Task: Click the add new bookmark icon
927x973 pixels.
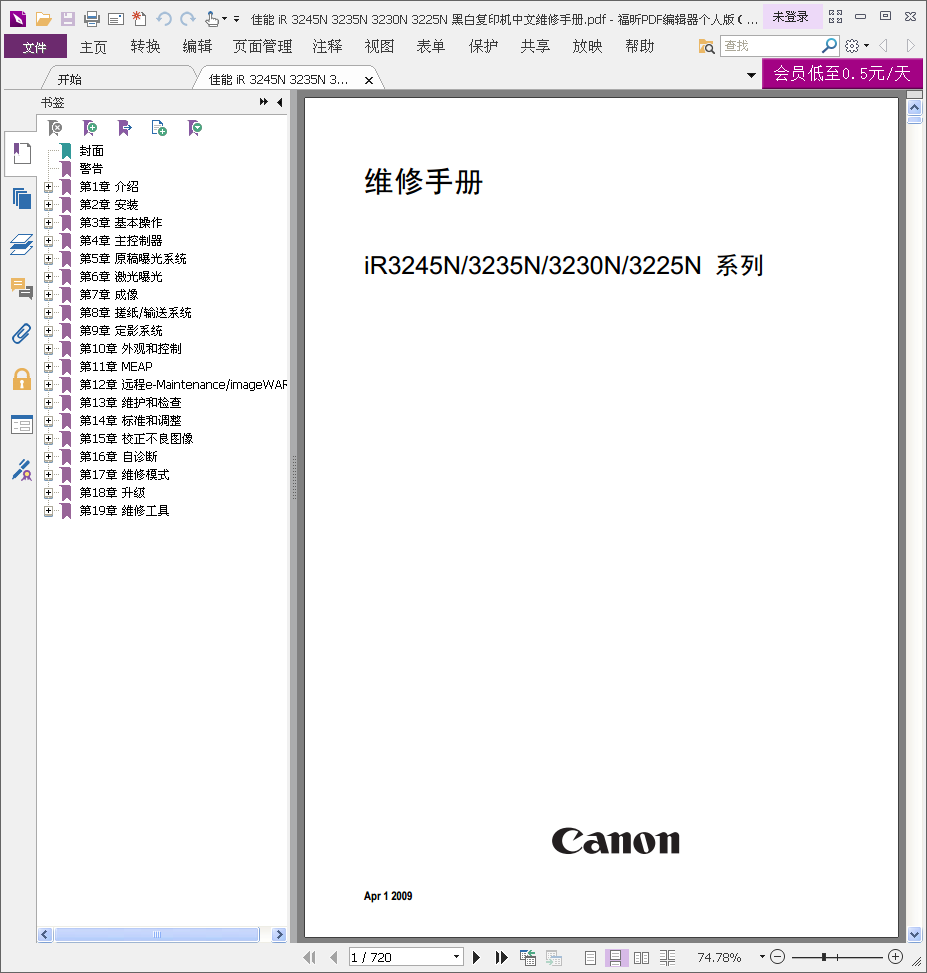Action: point(90,128)
